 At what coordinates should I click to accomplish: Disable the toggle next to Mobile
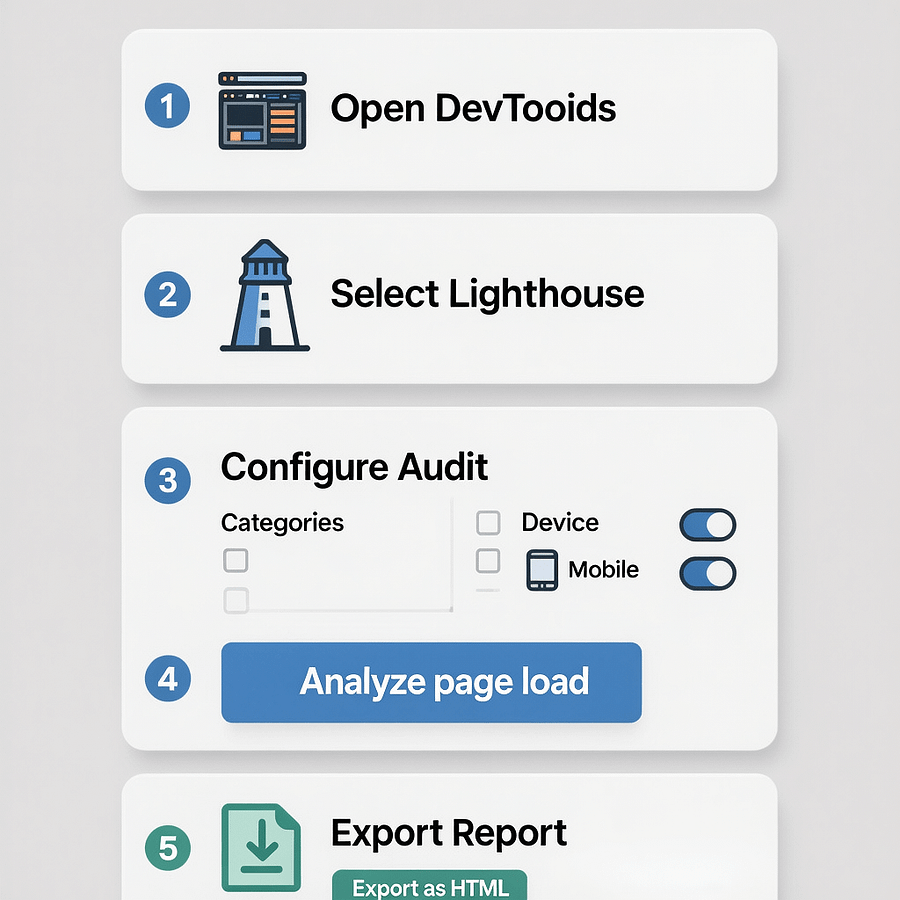point(707,573)
